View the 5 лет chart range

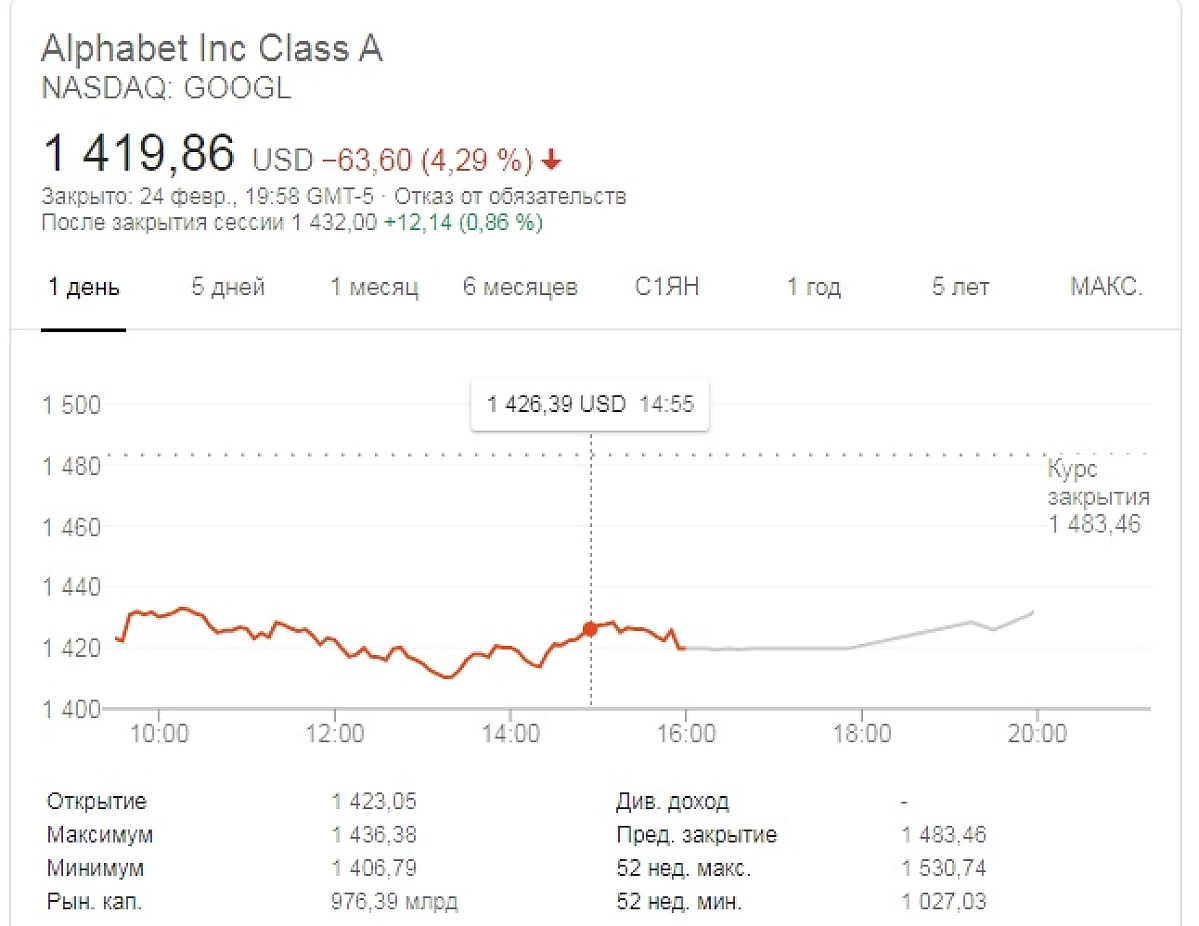pyautogui.click(x=960, y=287)
